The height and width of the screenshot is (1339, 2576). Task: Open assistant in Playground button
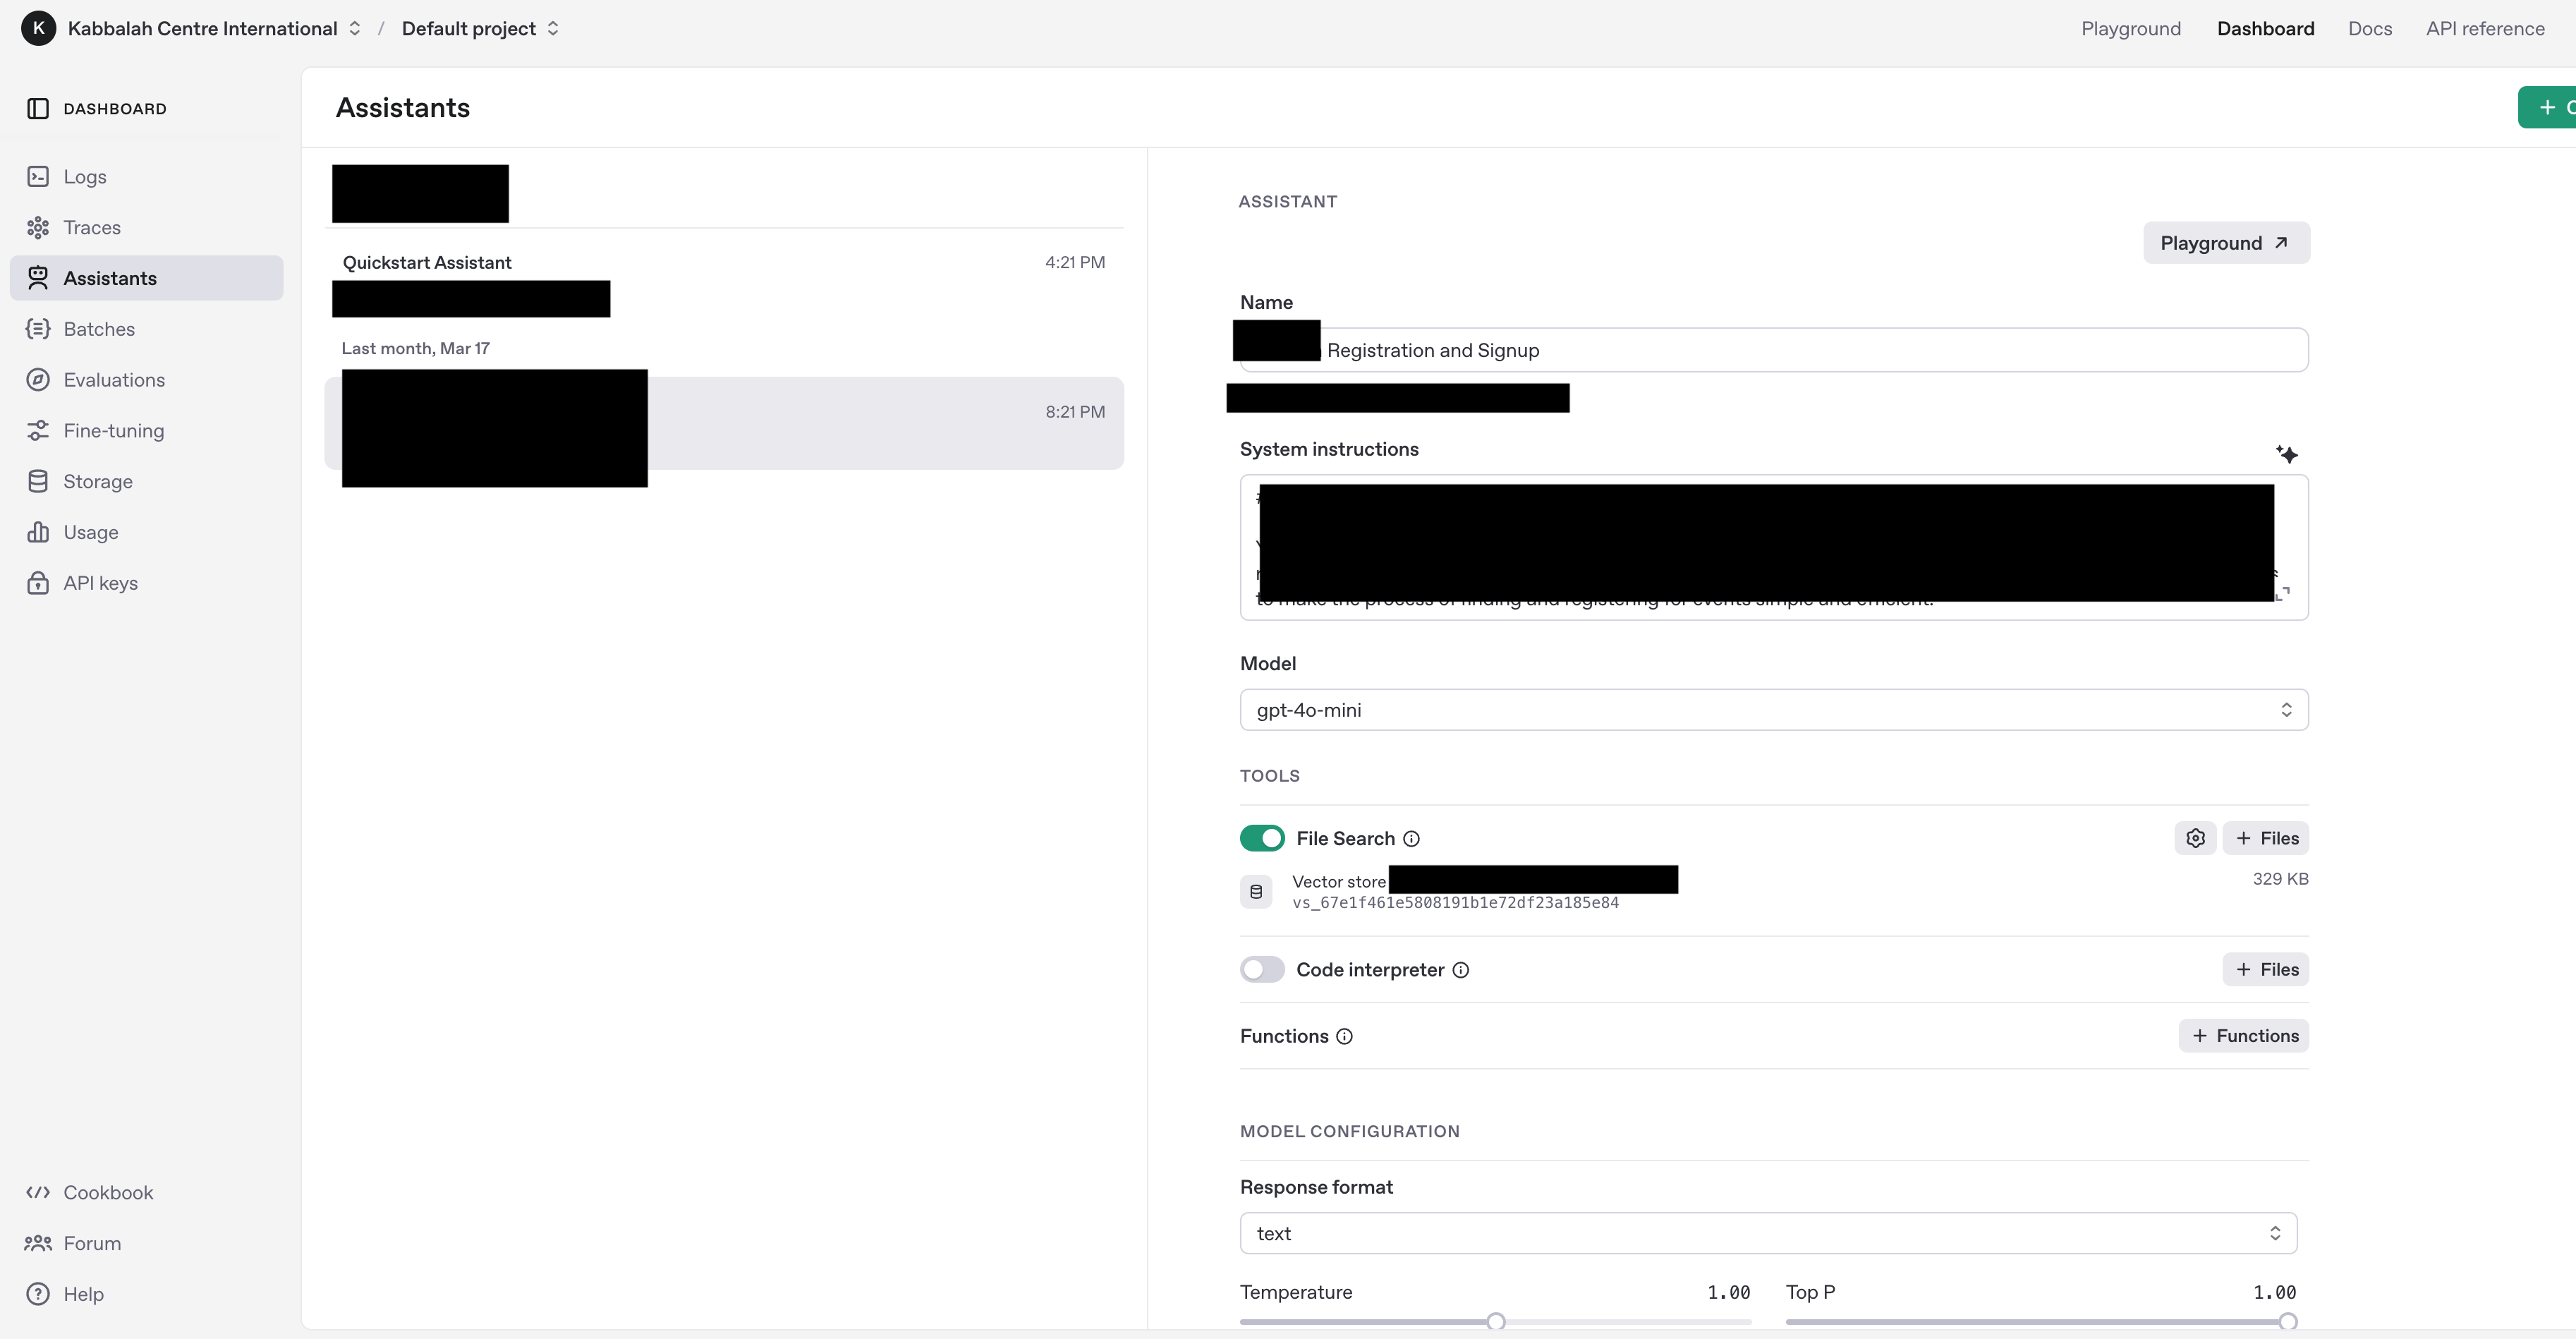click(2226, 243)
